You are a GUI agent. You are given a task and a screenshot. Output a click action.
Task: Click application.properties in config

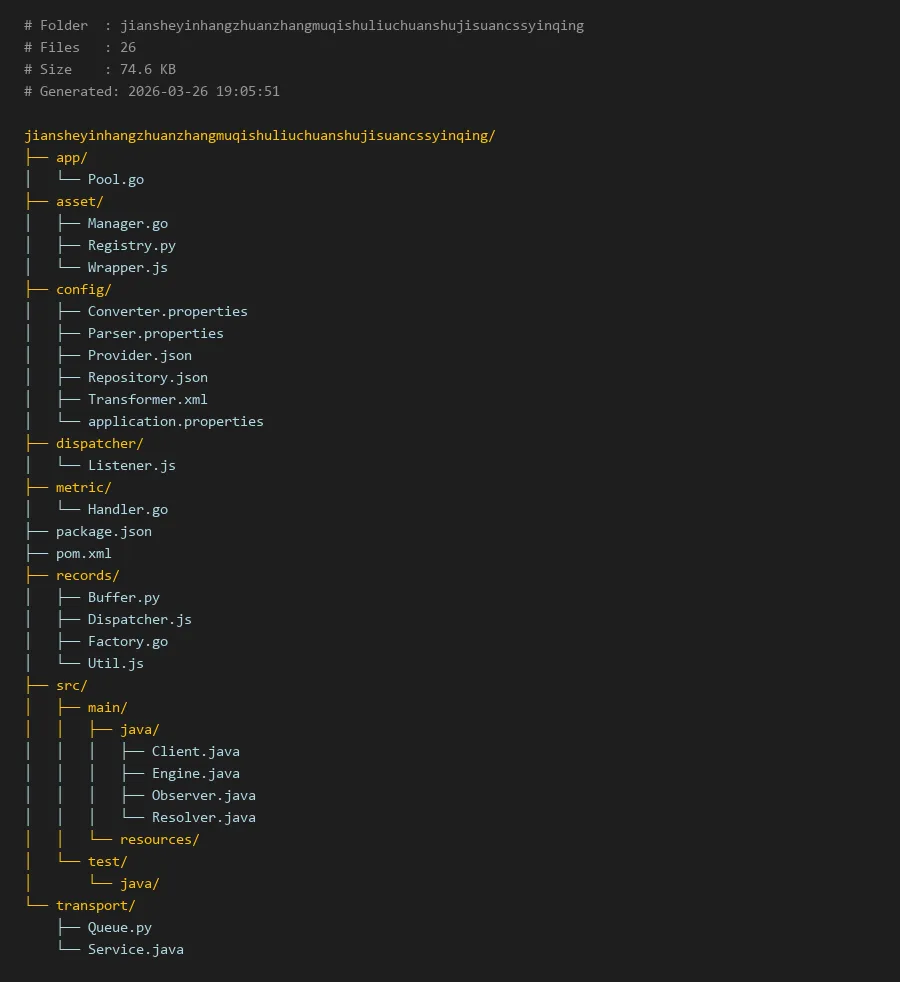175,421
